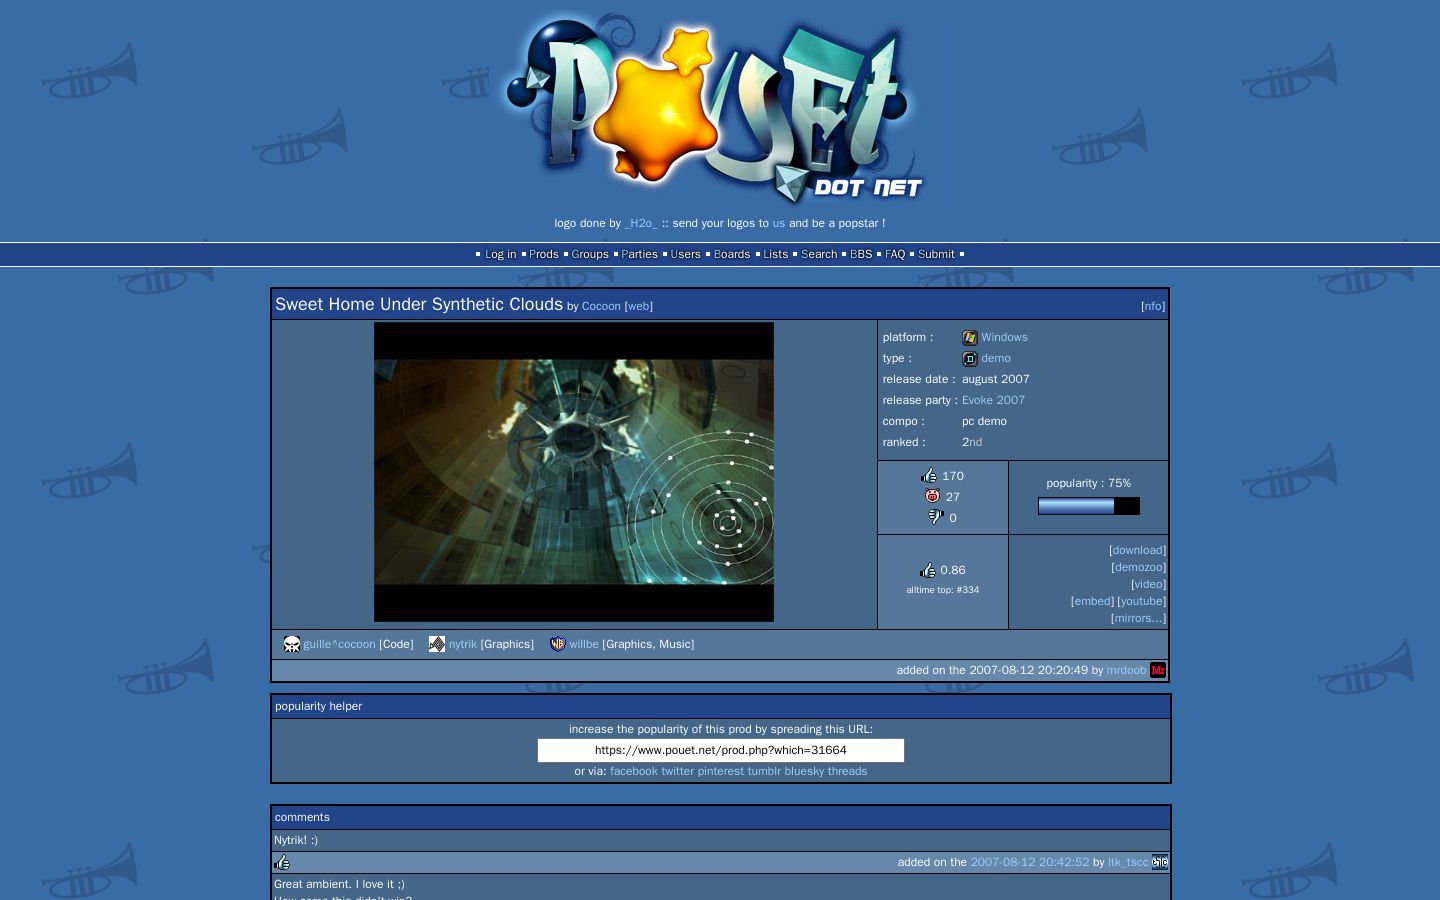Image resolution: width=1440 pixels, height=900 pixels.
Task: Share the prod via bluesky
Action: pyautogui.click(x=805, y=771)
